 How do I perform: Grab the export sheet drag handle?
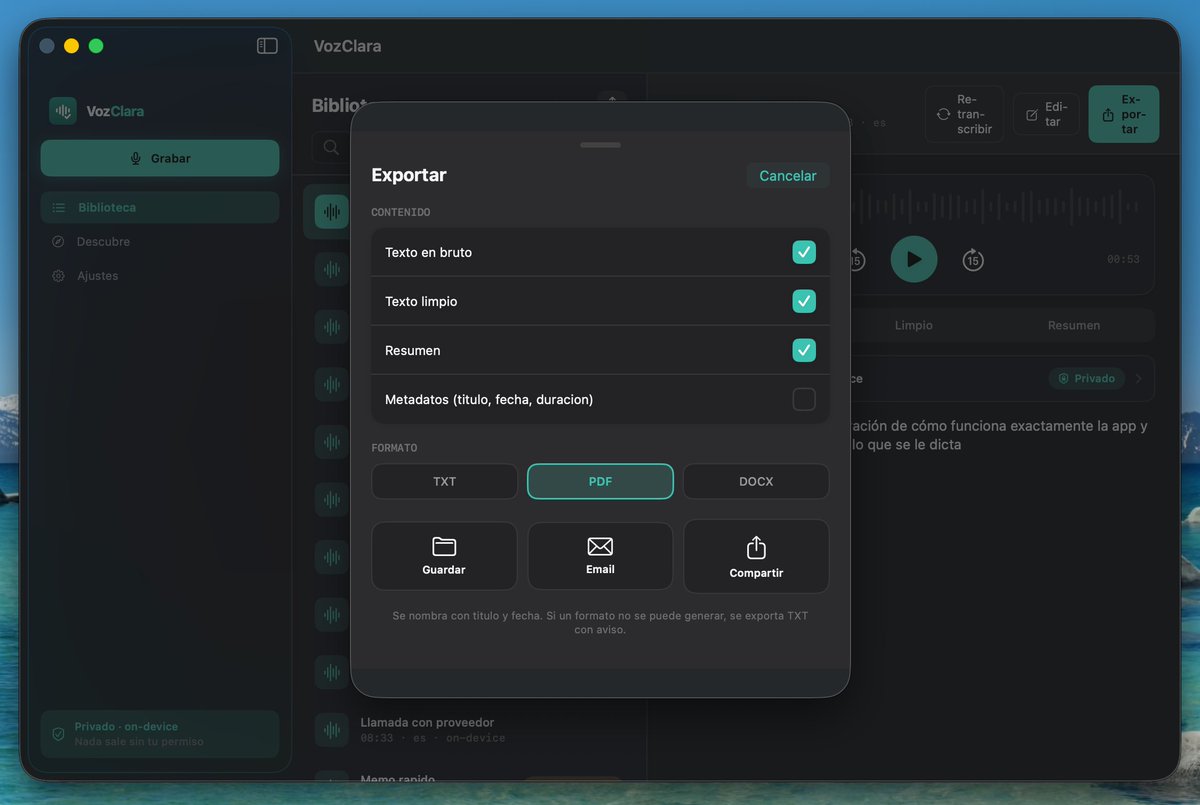click(600, 145)
